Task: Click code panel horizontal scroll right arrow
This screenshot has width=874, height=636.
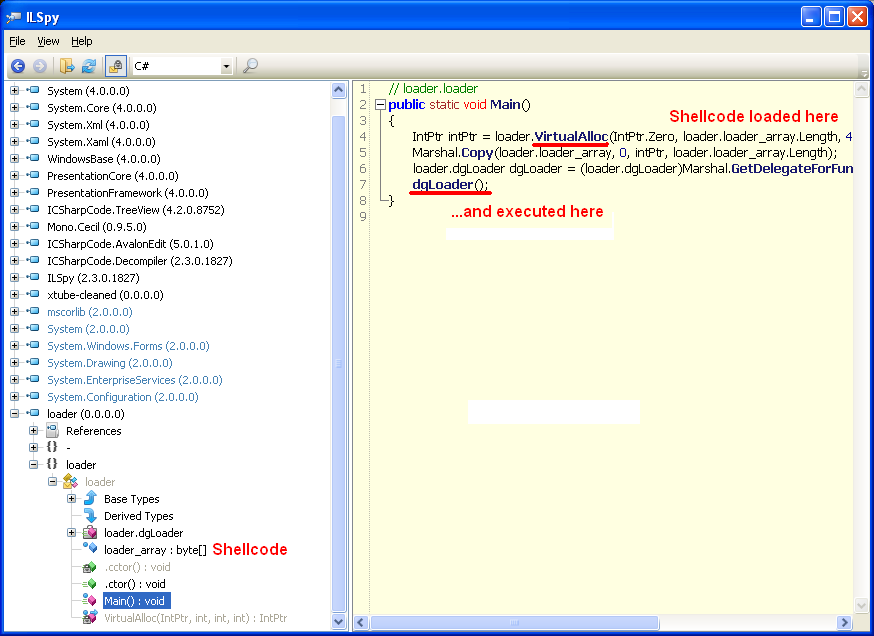Action: point(844,622)
